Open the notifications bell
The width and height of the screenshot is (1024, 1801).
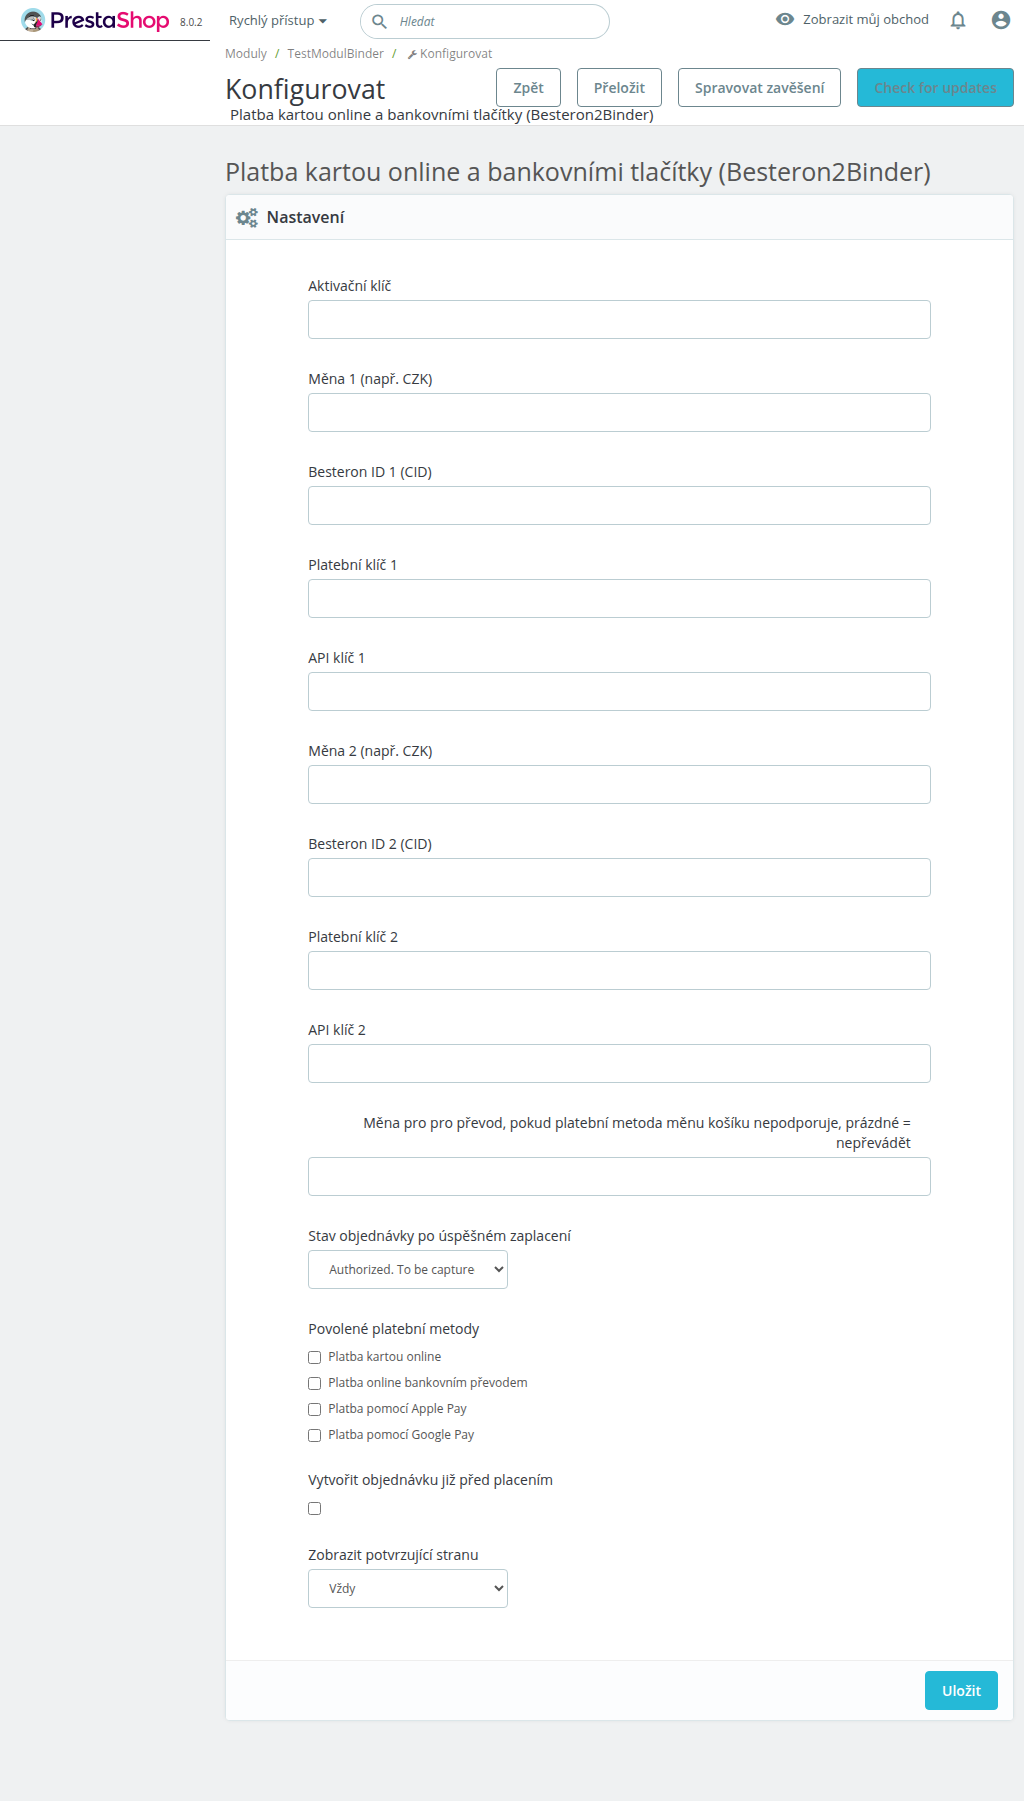tap(958, 20)
